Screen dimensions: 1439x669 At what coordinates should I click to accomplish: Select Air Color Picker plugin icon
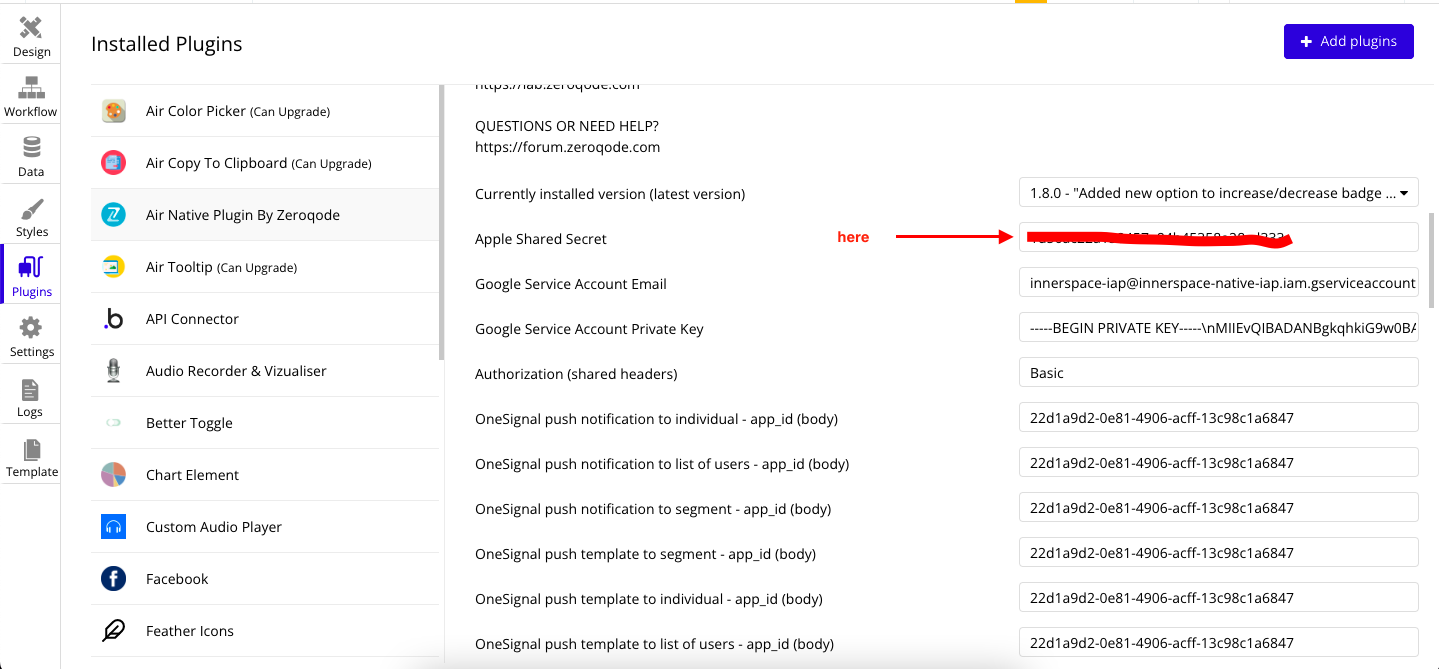(114, 111)
